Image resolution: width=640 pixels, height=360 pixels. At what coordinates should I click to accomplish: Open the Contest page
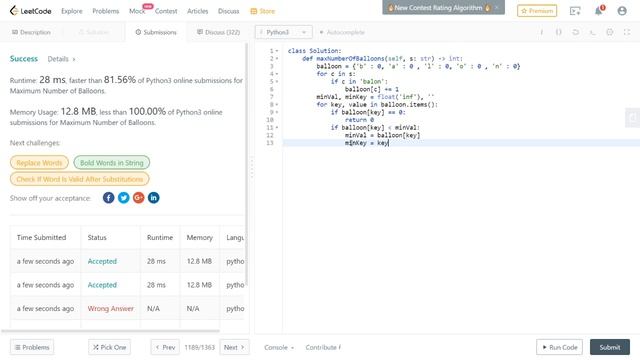pyautogui.click(x=166, y=11)
